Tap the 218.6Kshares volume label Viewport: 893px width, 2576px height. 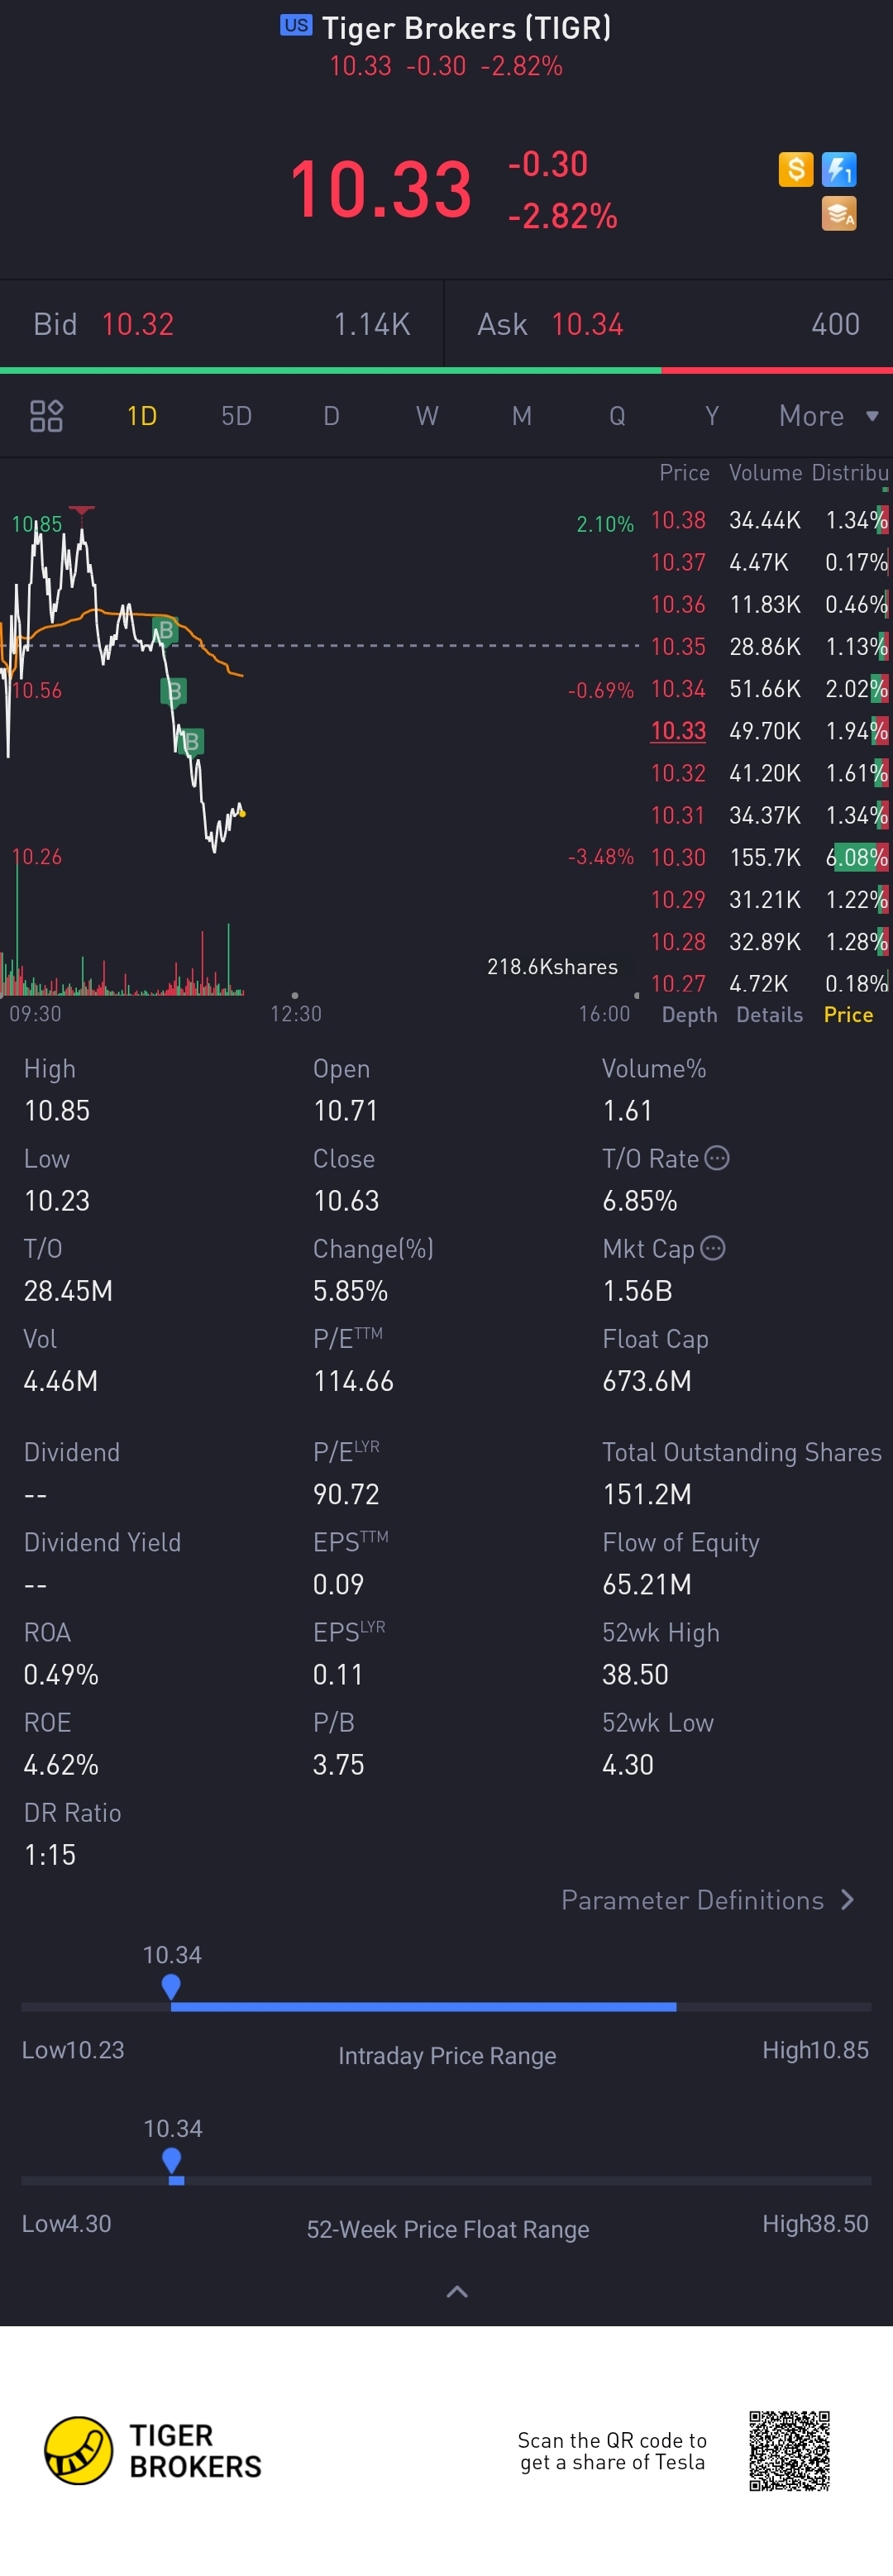[x=552, y=967]
